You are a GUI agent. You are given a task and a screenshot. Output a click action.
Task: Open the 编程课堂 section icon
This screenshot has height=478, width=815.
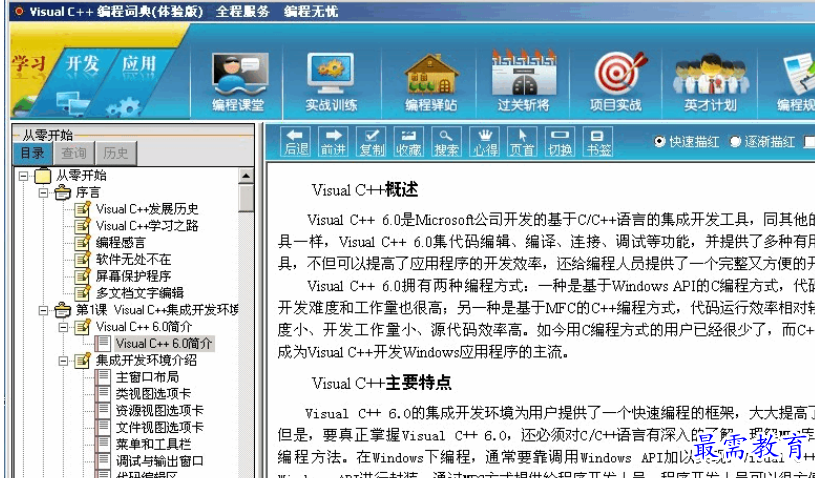238,82
